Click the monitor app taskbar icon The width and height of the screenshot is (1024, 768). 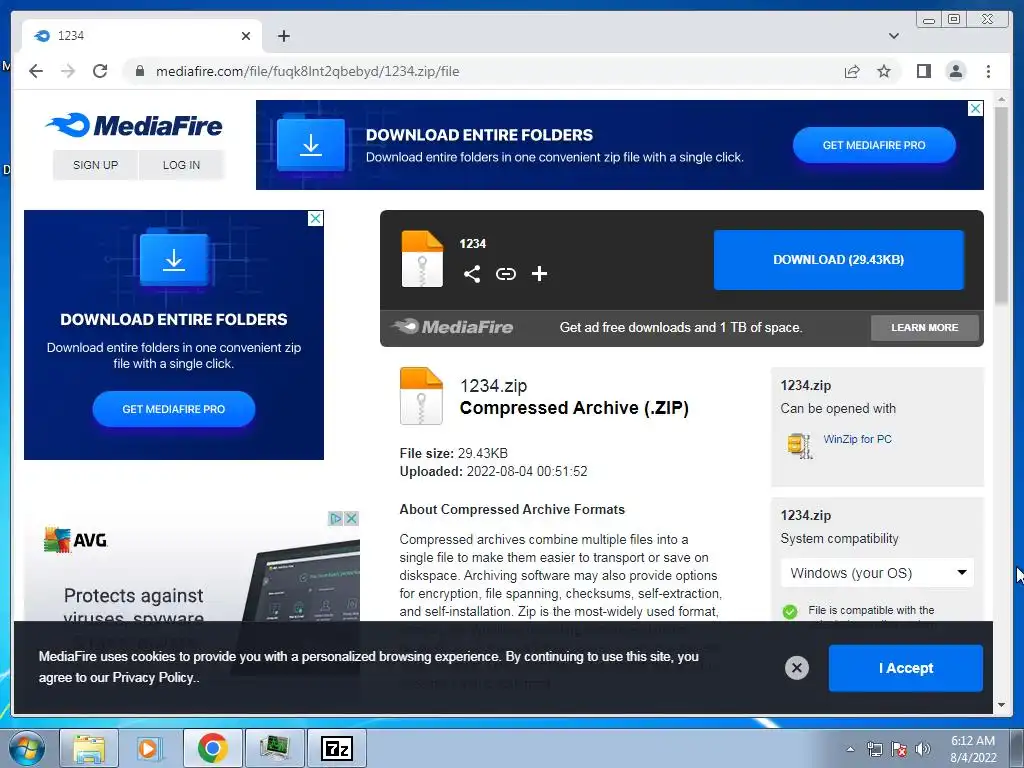[x=275, y=748]
